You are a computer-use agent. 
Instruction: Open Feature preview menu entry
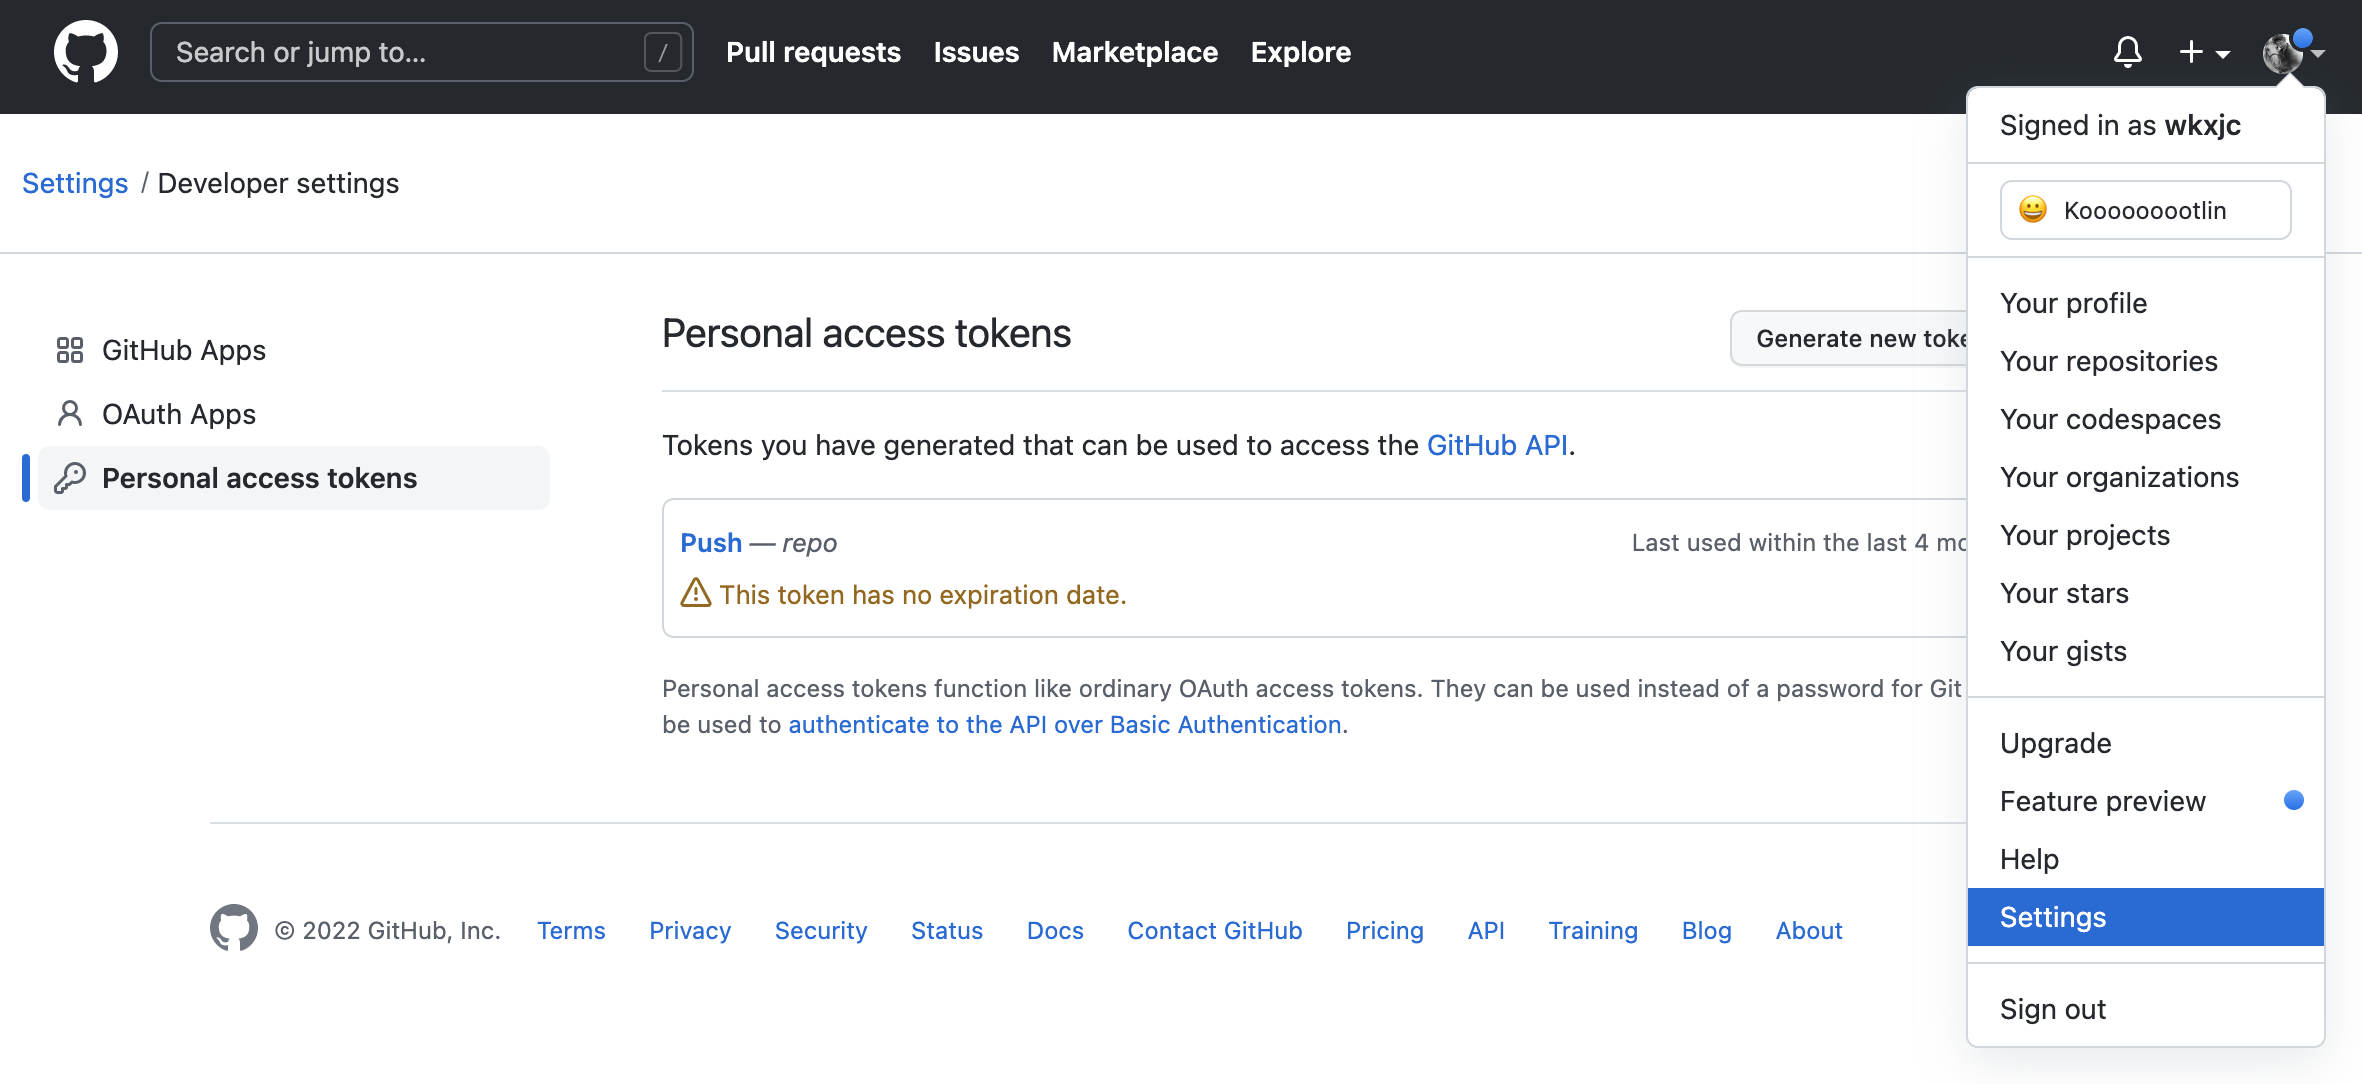tap(2102, 801)
